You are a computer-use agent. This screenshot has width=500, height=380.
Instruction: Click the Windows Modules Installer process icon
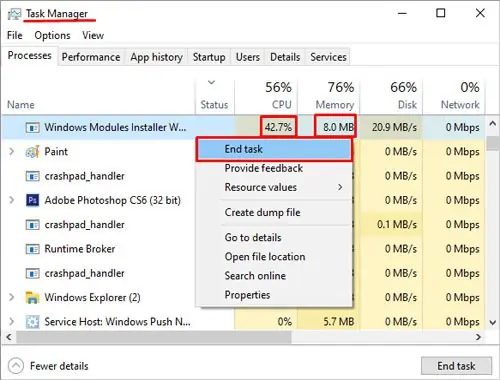click(x=32, y=127)
